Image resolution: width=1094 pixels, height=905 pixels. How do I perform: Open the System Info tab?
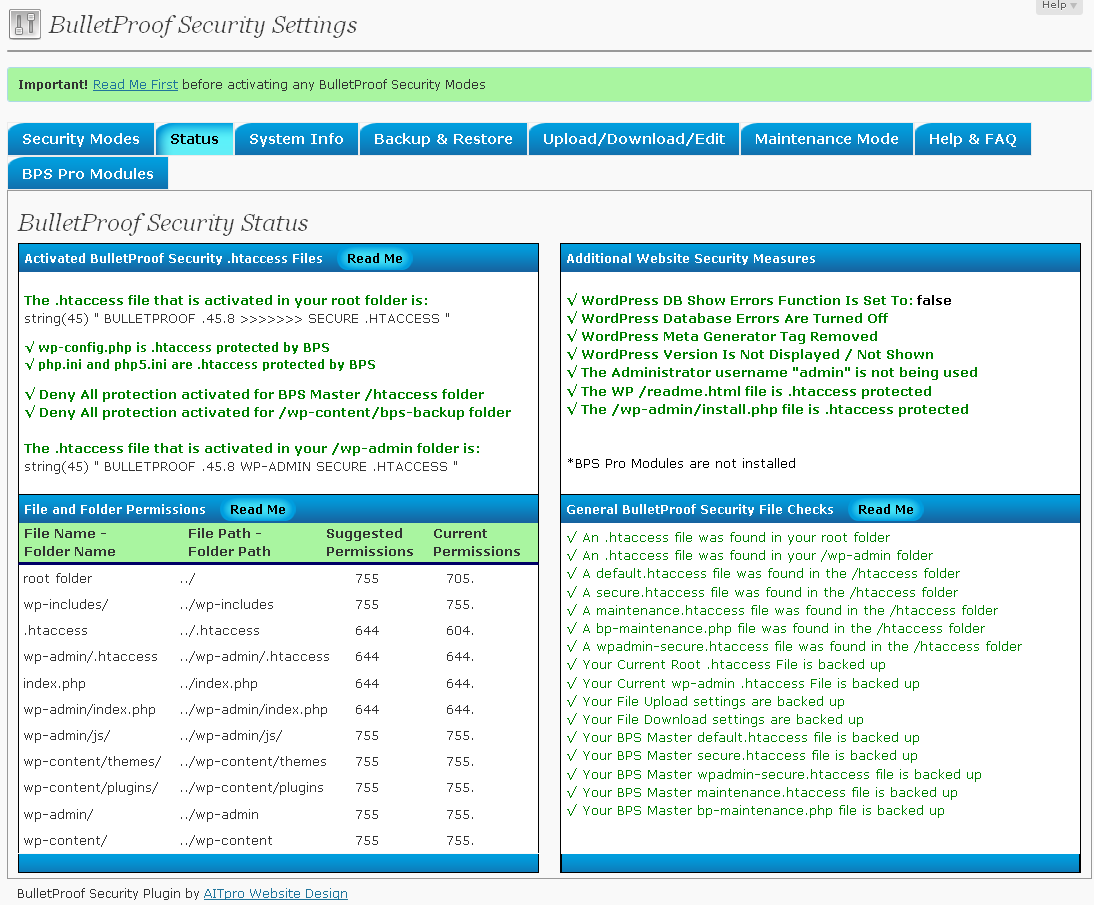297,139
